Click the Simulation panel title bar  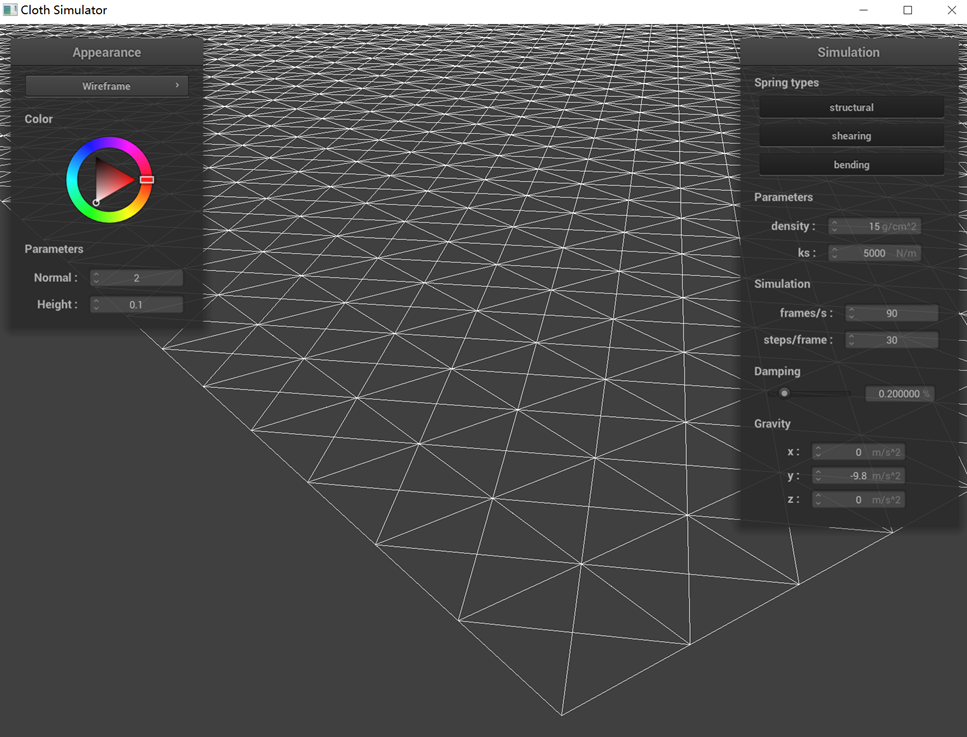point(848,52)
